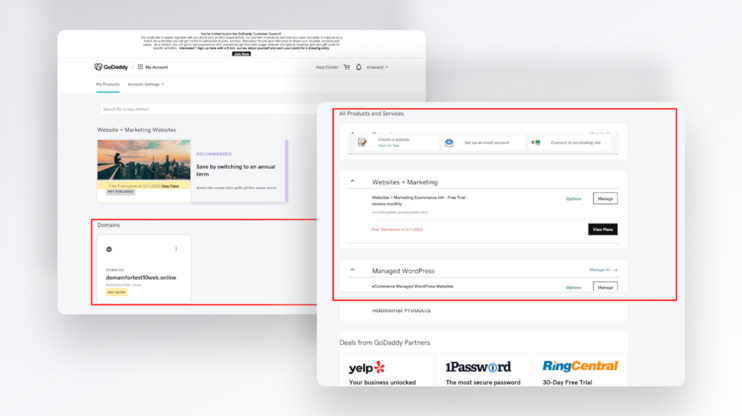742x416 pixels.
Task: Click the notifications bell icon
Action: (359, 67)
